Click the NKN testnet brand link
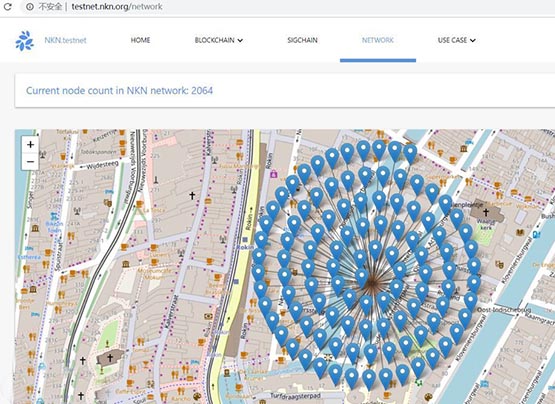Viewport: 555px width, 404px height. [x=65, y=40]
